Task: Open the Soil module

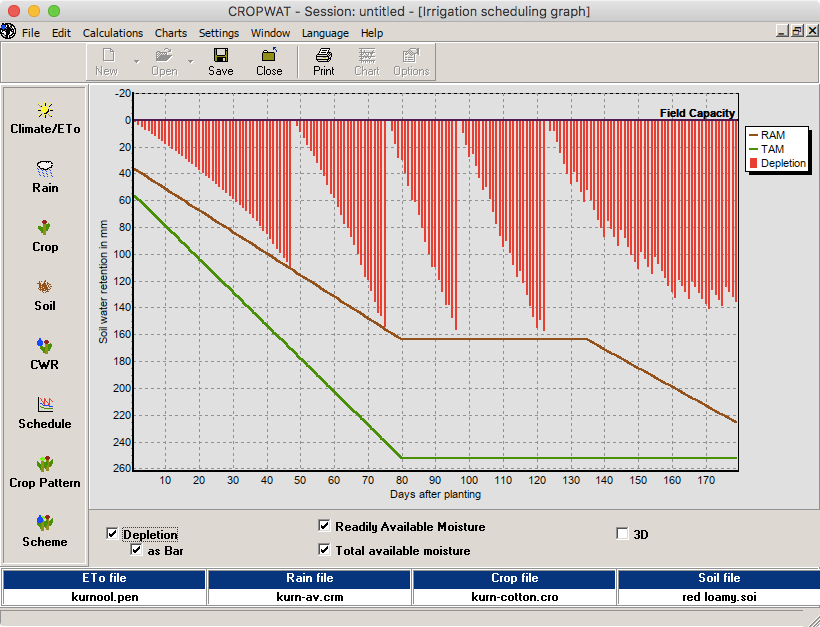Action: point(45,294)
